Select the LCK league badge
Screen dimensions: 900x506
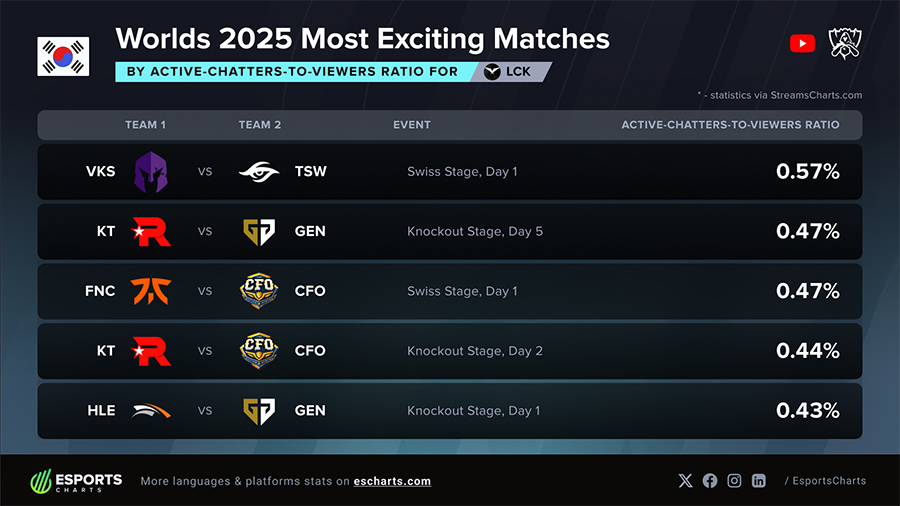(510, 71)
